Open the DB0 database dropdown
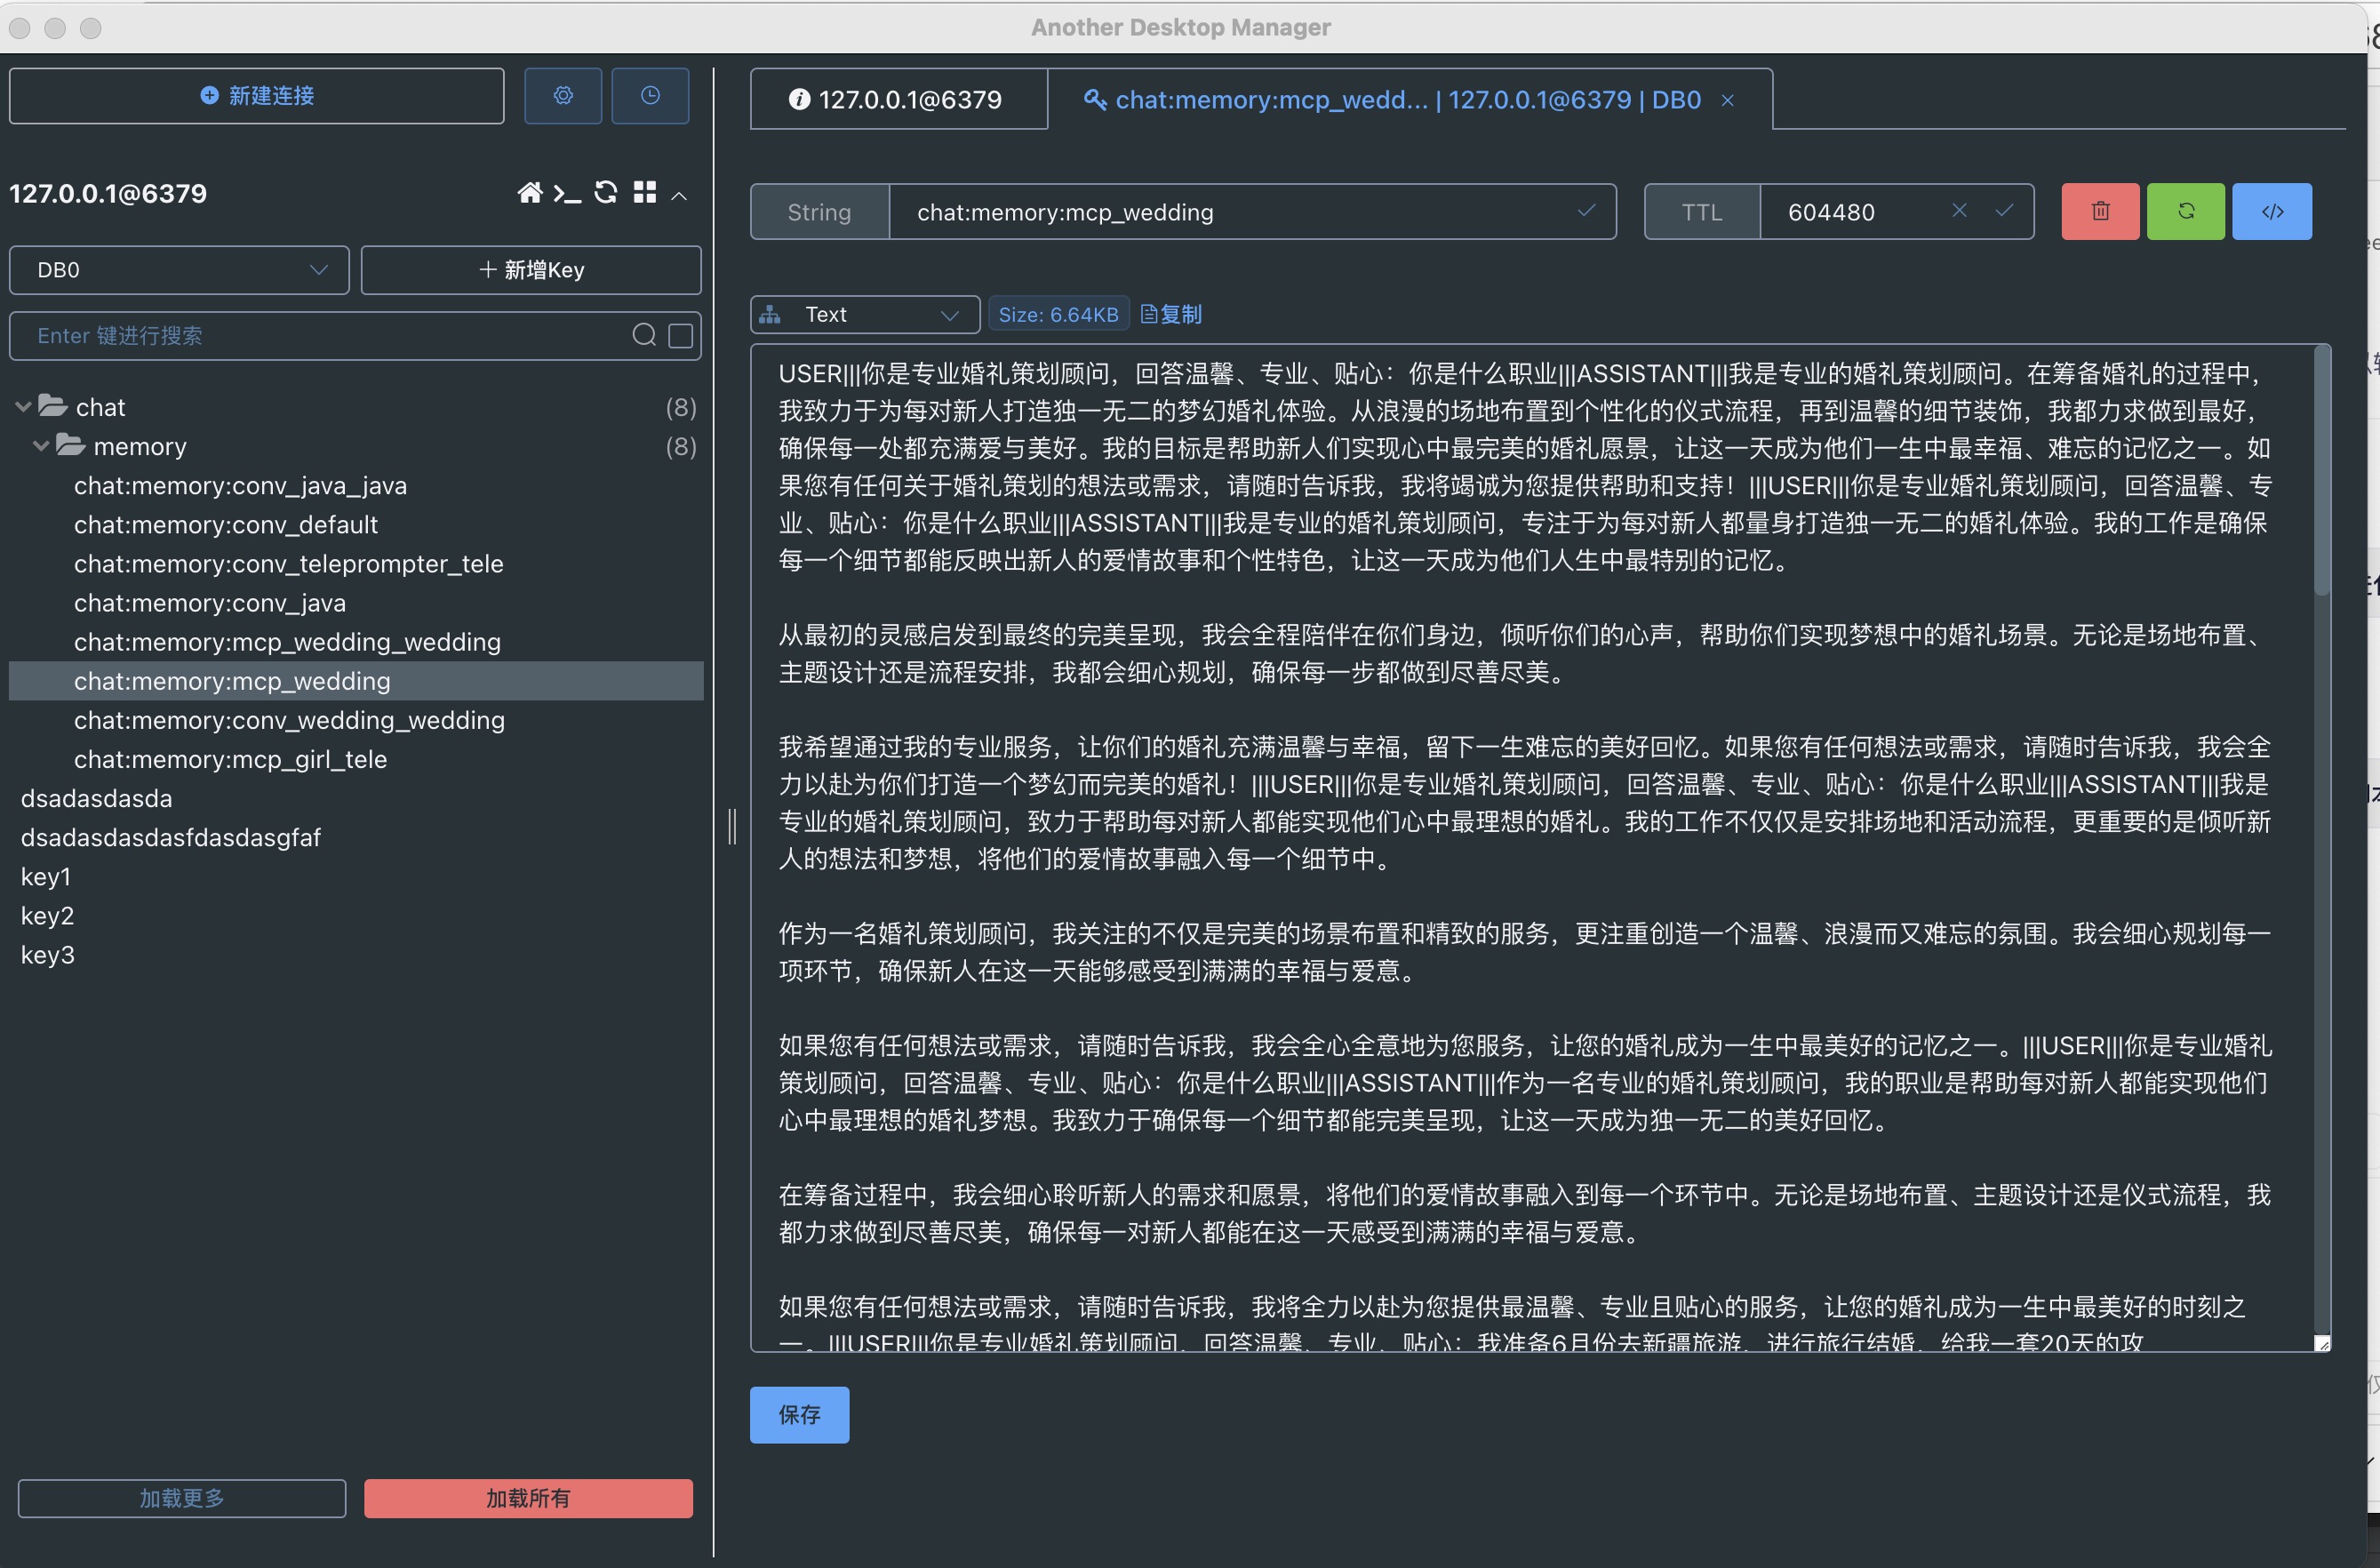2380x1568 pixels. click(180, 270)
